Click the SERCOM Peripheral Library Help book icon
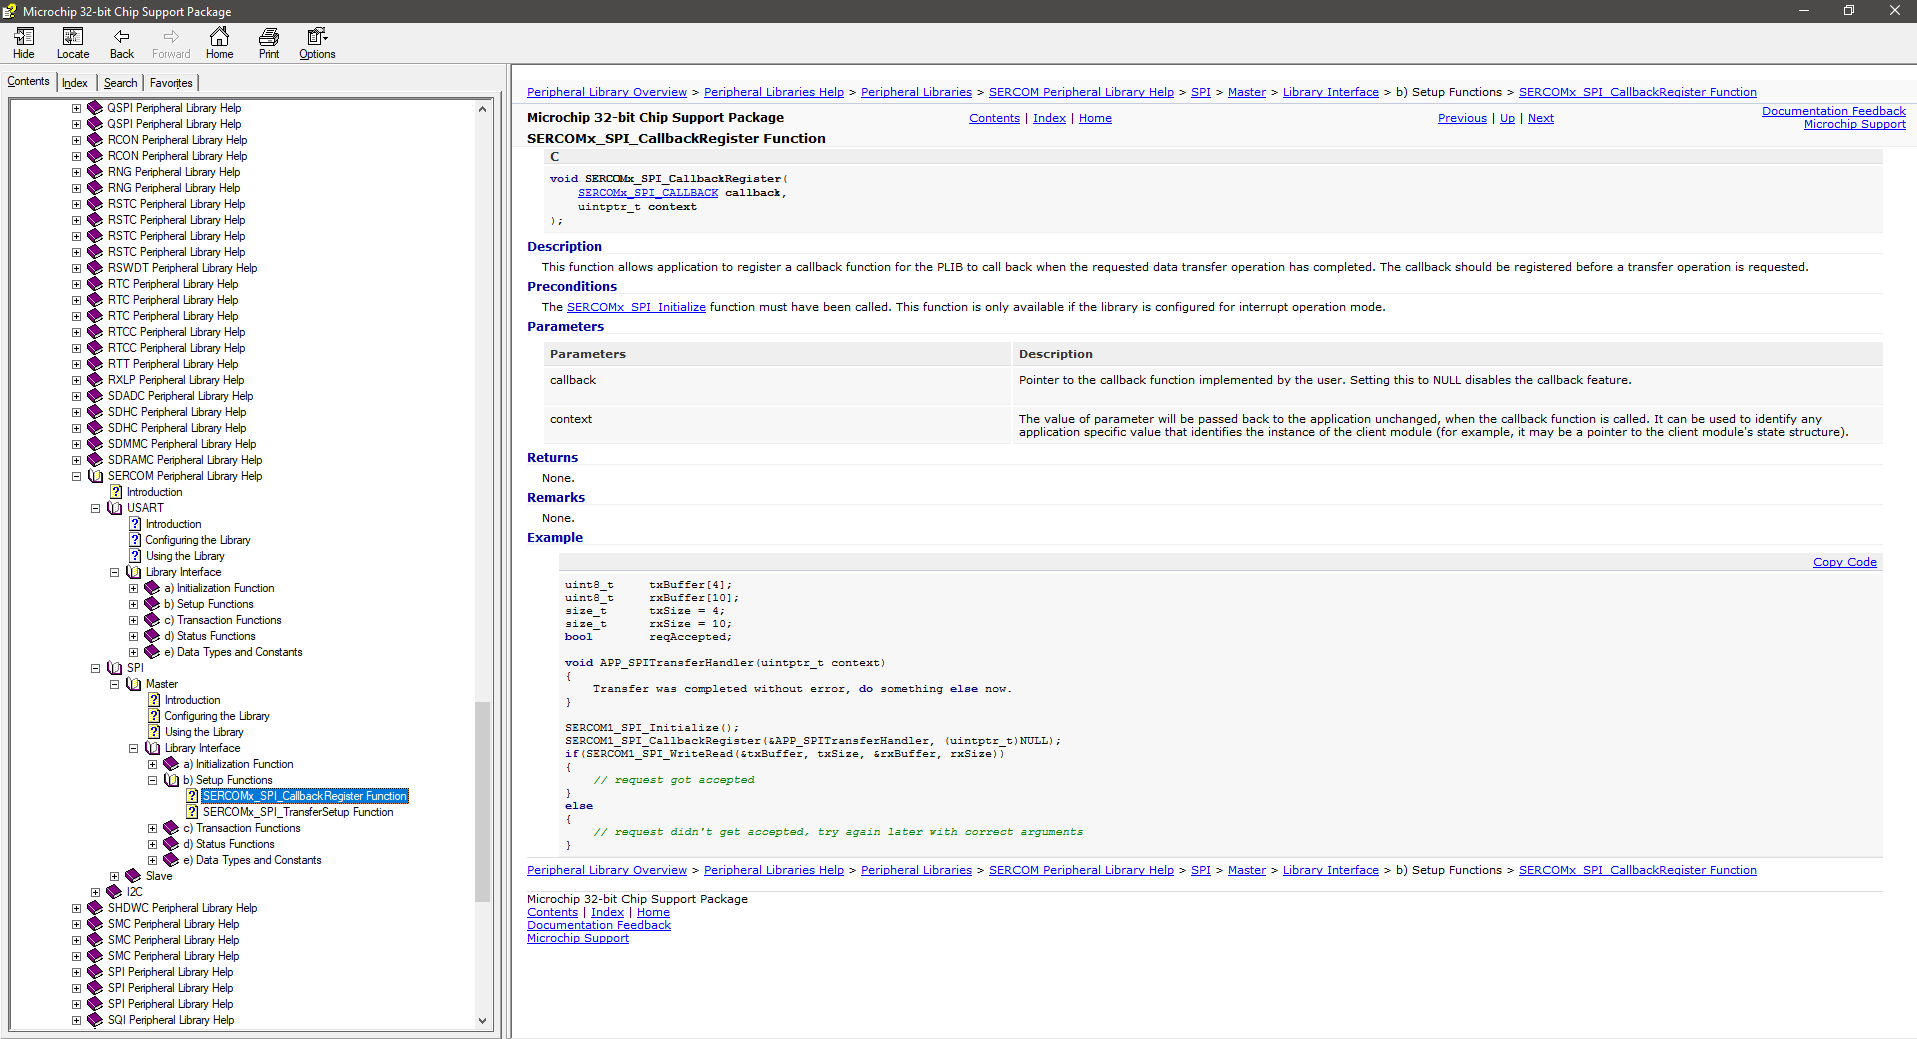This screenshot has width=1917, height=1039. (96, 476)
